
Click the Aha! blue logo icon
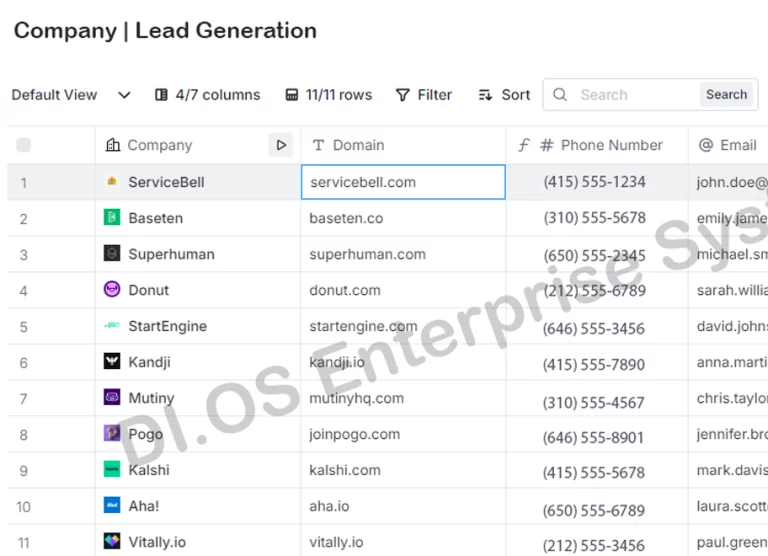pyautogui.click(x=112, y=505)
